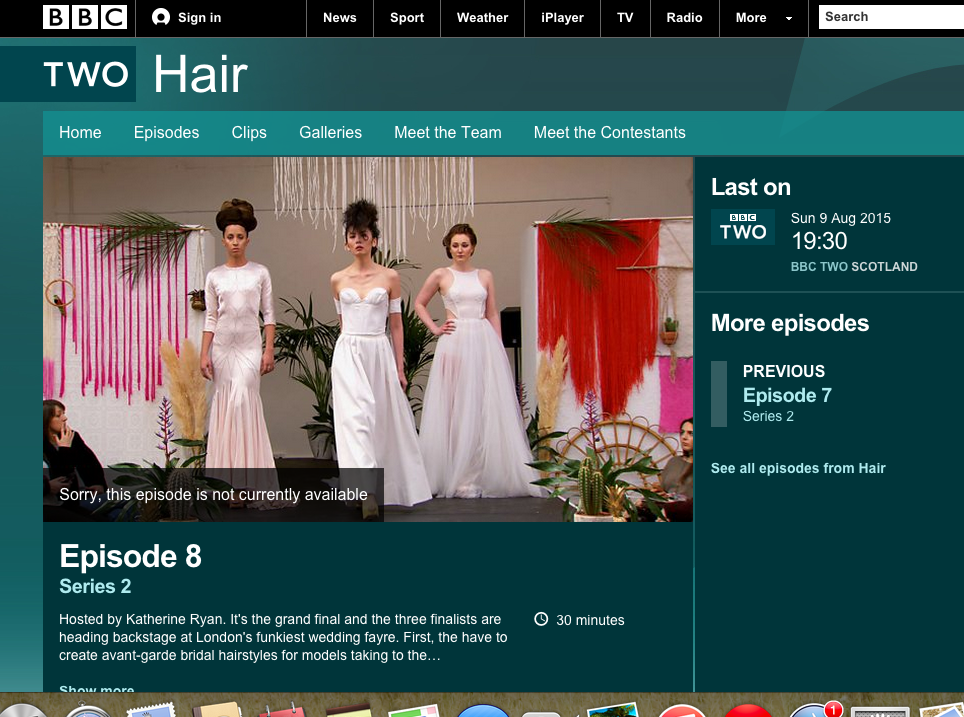Click the Series 2 text under Episode 7
964x717 pixels.
tap(768, 416)
